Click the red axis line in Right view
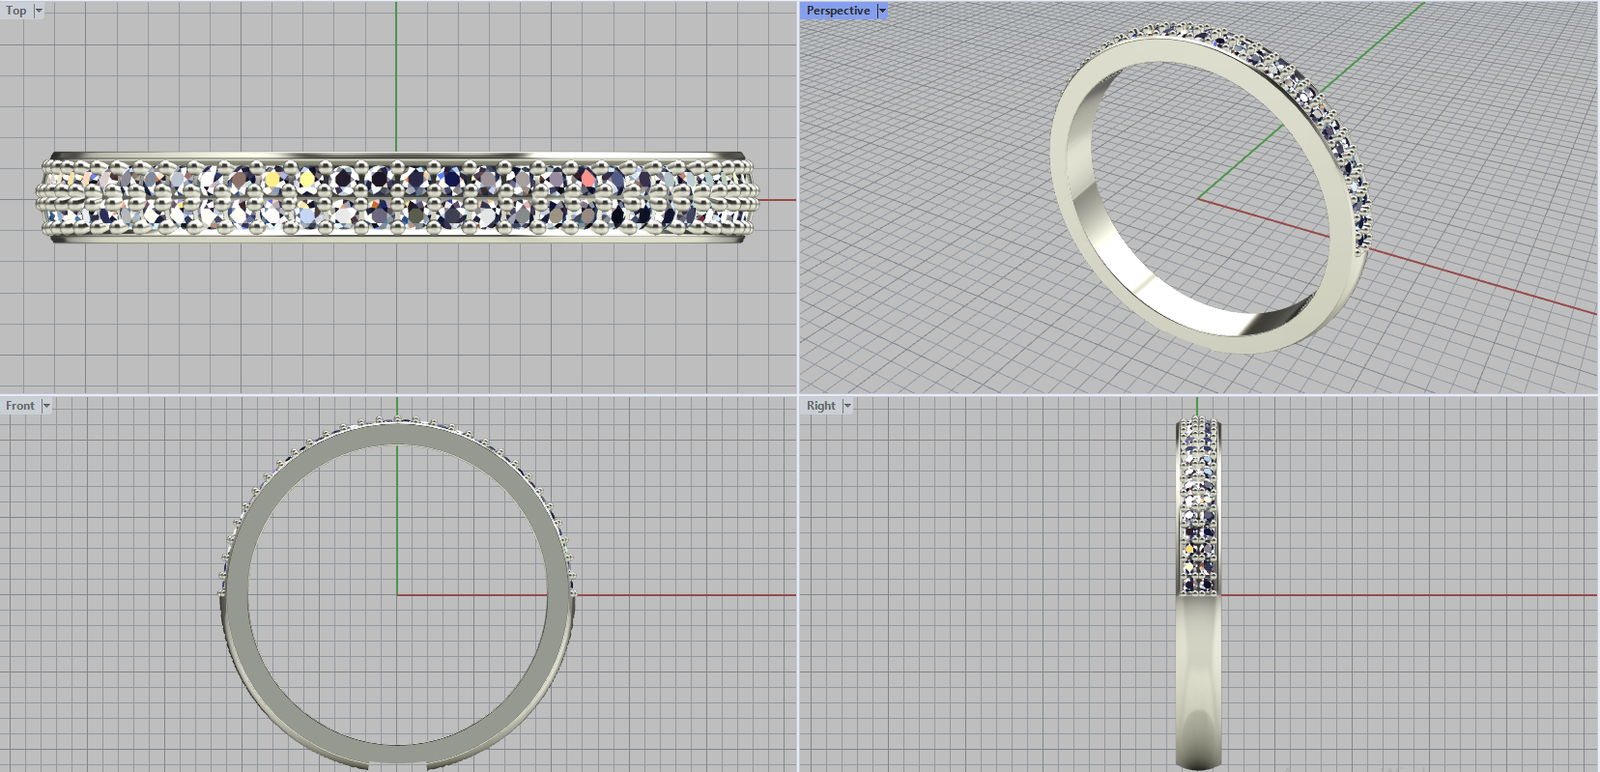Screen dimensions: 1600x772 [x=1400, y=596]
